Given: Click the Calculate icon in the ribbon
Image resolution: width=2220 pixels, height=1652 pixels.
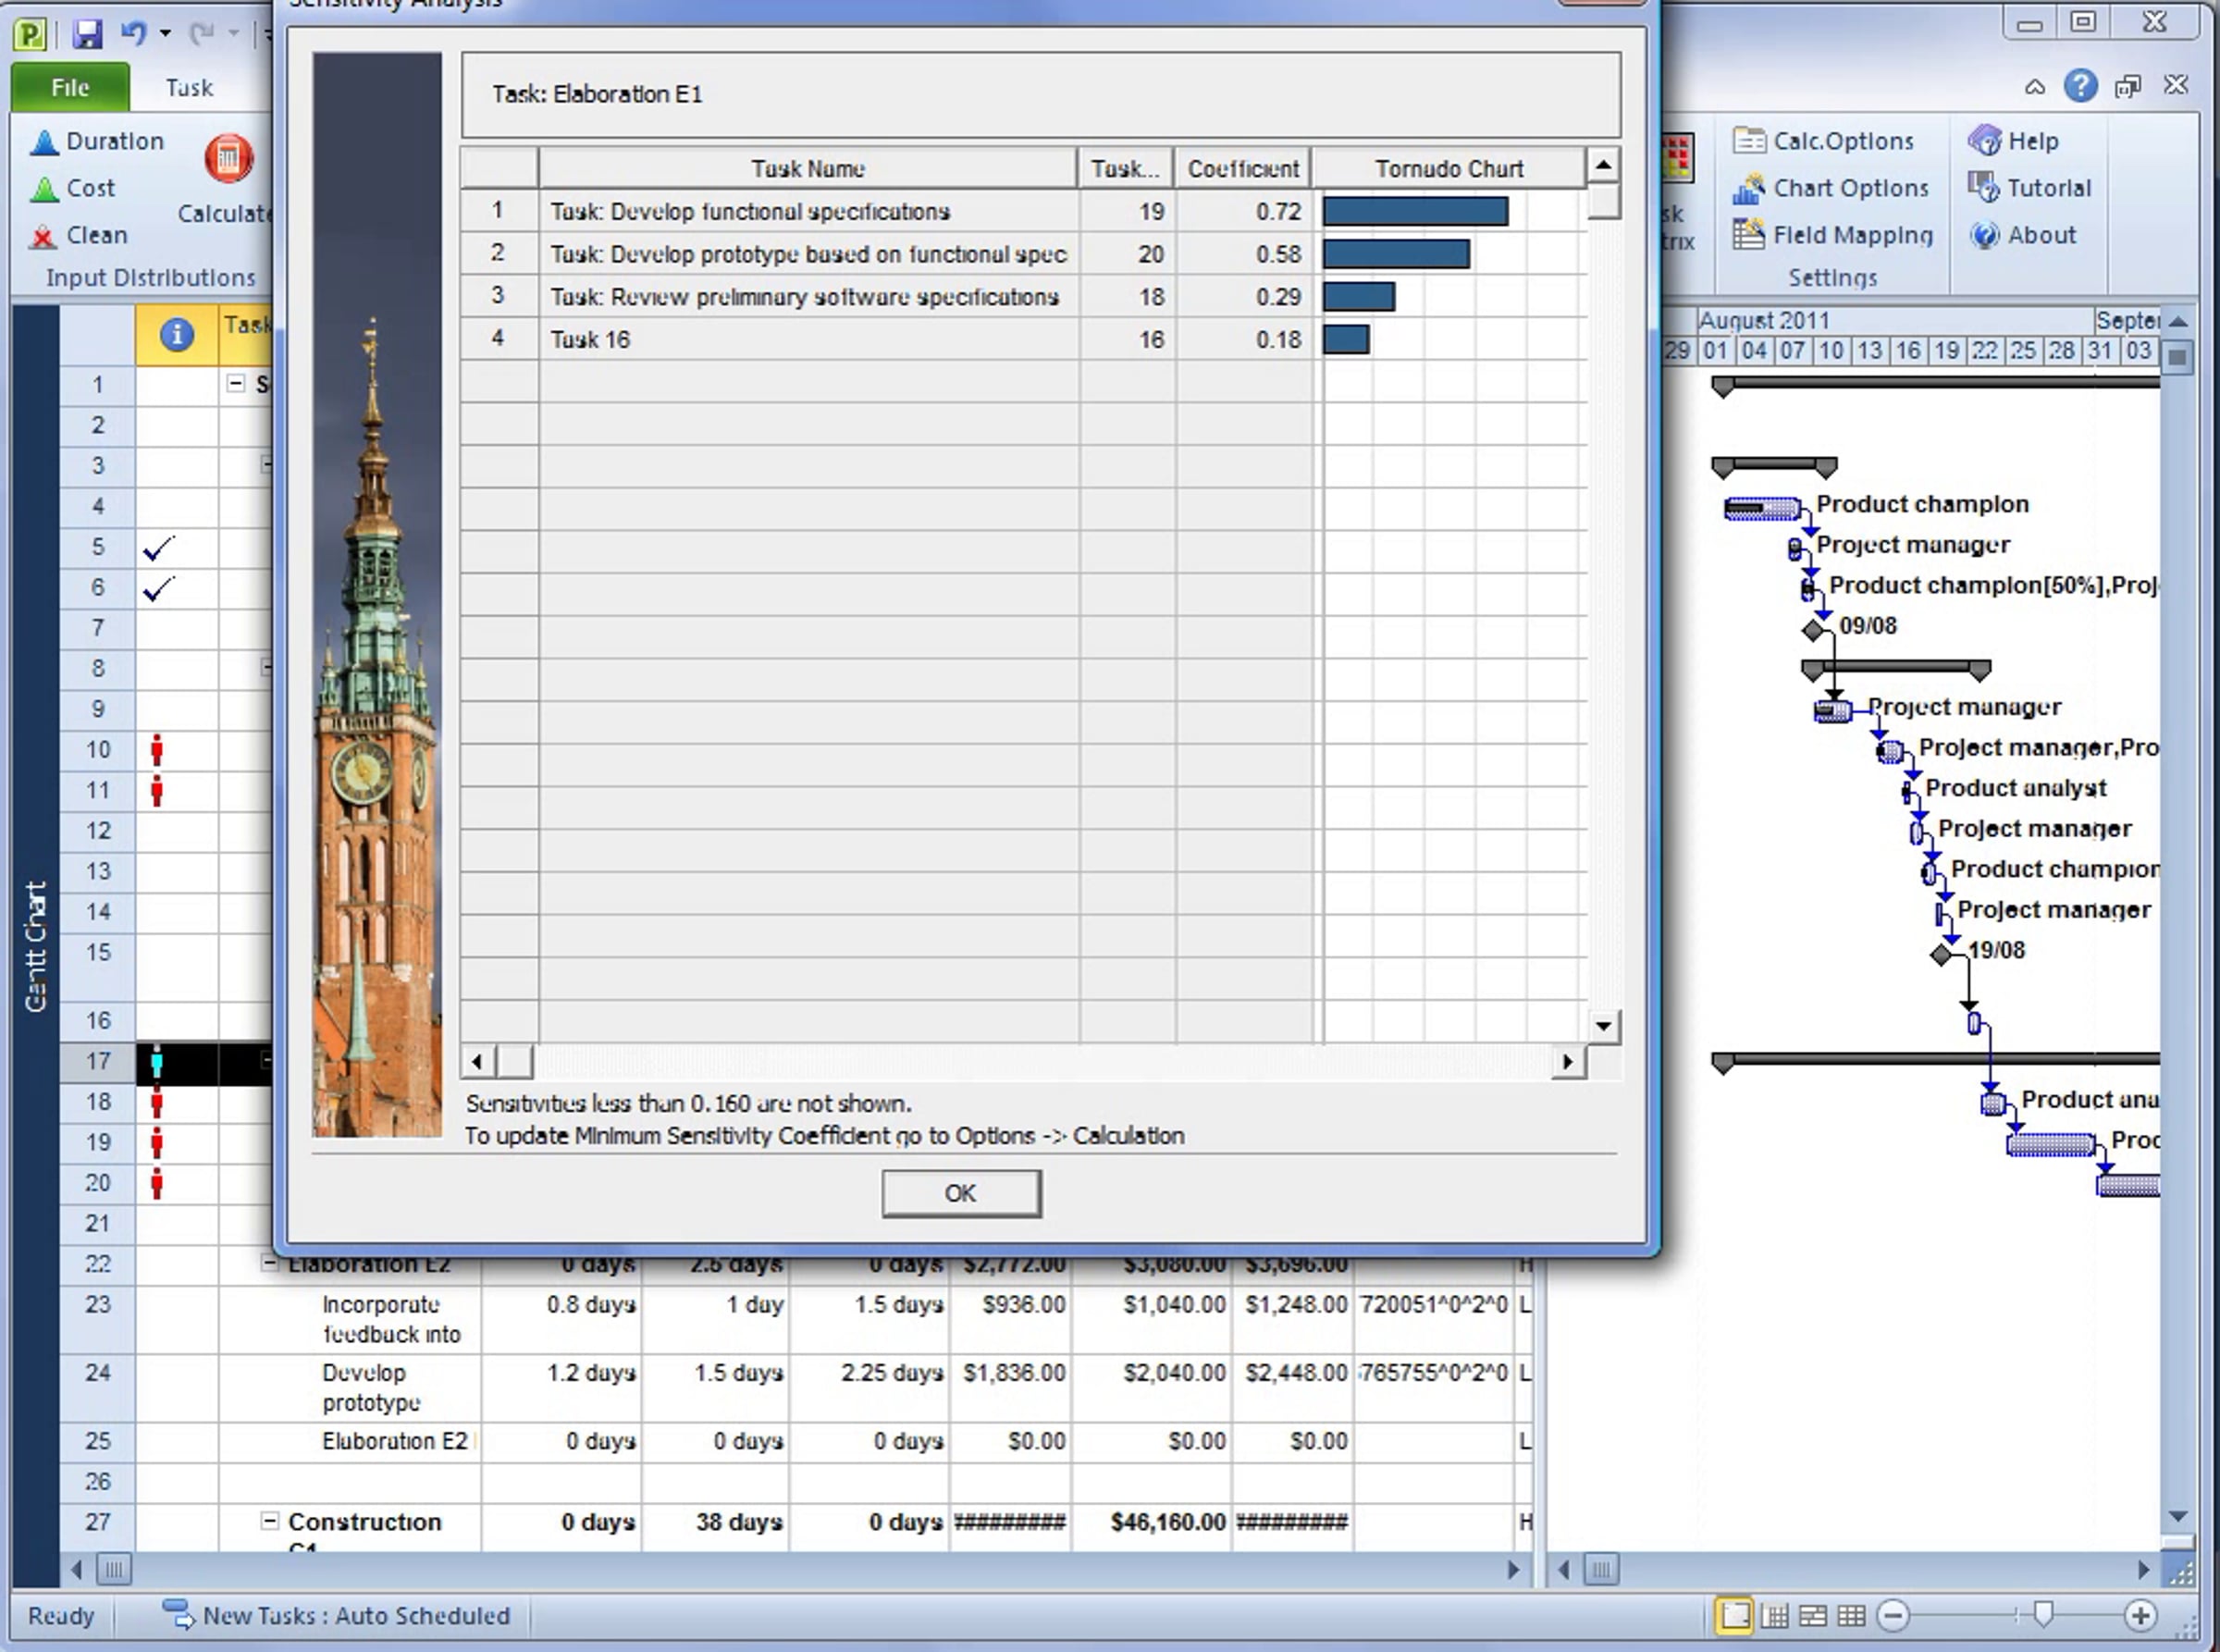Looking at the screenshot, I should [229, 159].
